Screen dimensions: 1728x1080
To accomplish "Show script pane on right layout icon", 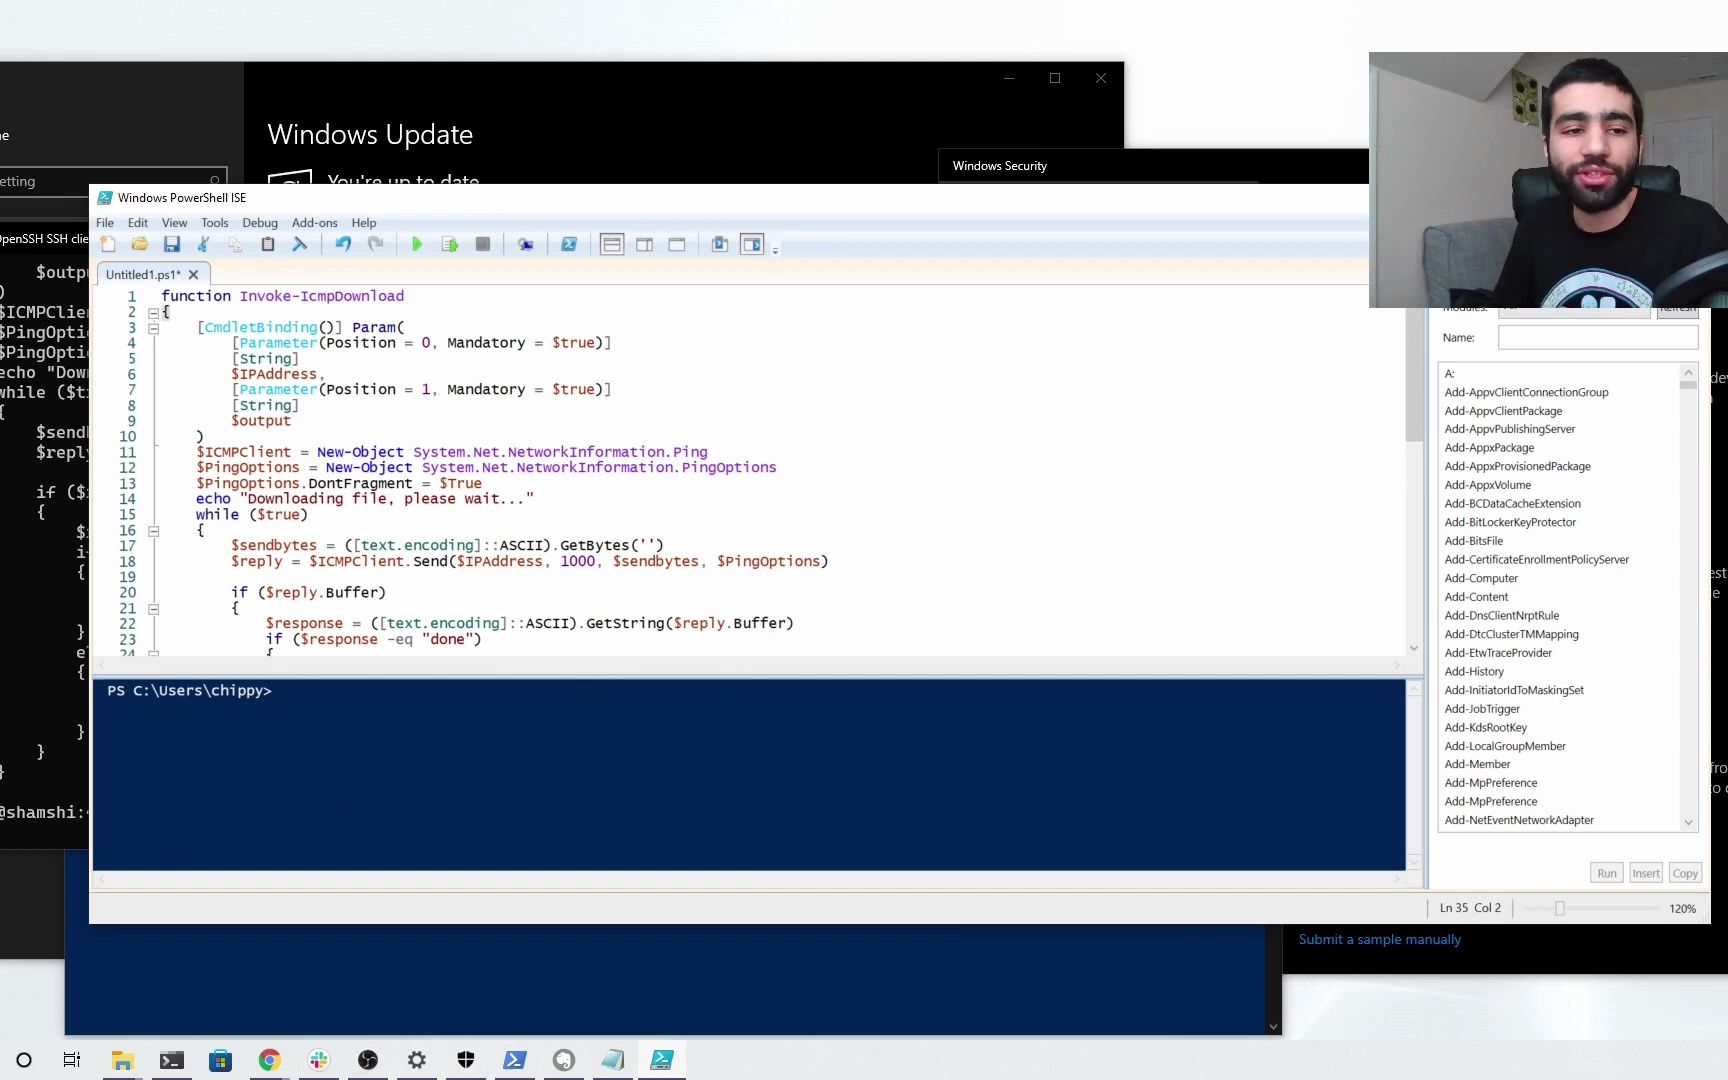I will coord(645,245).
